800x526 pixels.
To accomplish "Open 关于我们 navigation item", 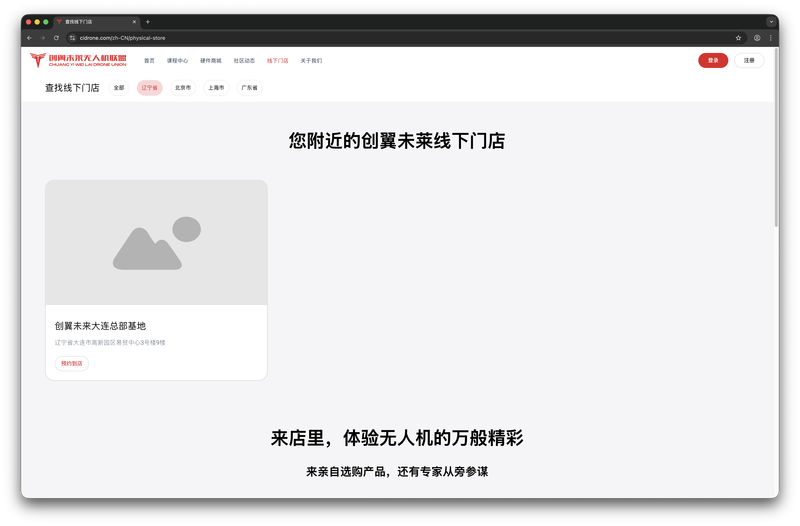I will (311, 61).
